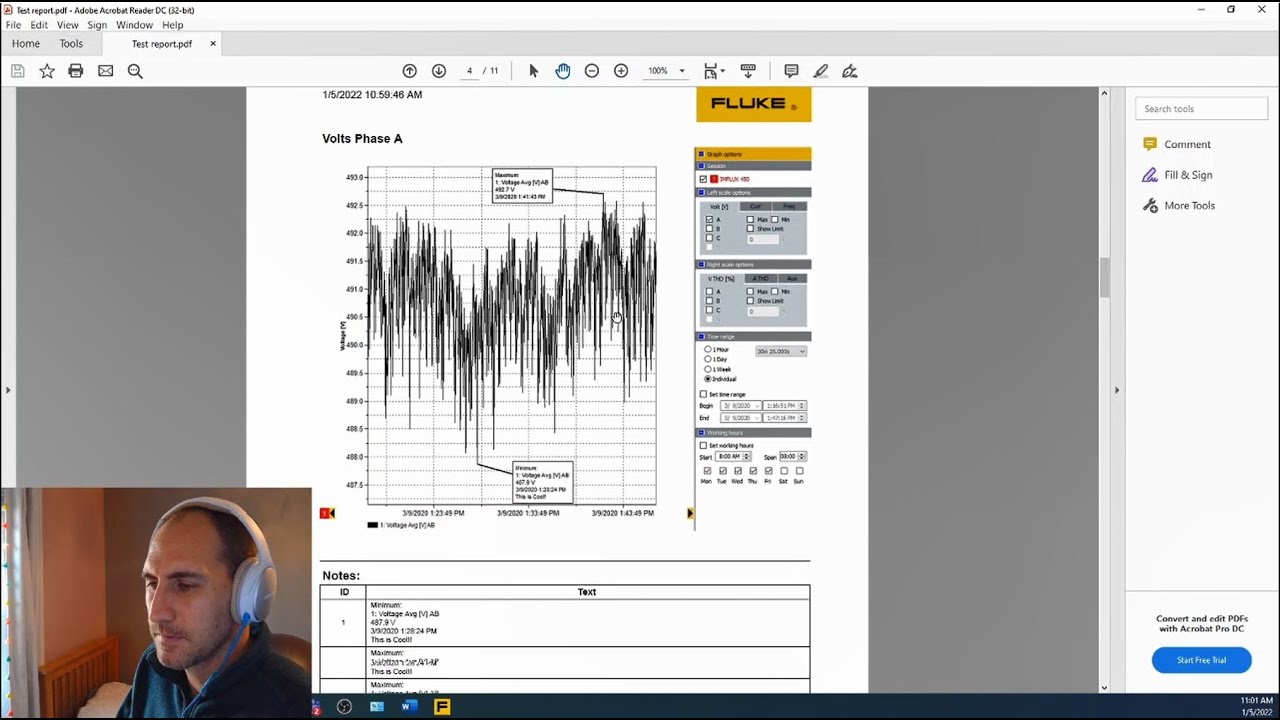The image size is (1280, 720).
Task: Toggle the Sat working day checkbox
Action: coord(784,471)
